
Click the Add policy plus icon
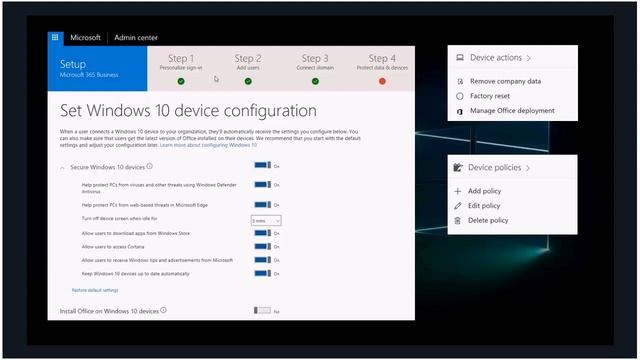point(458,191)
